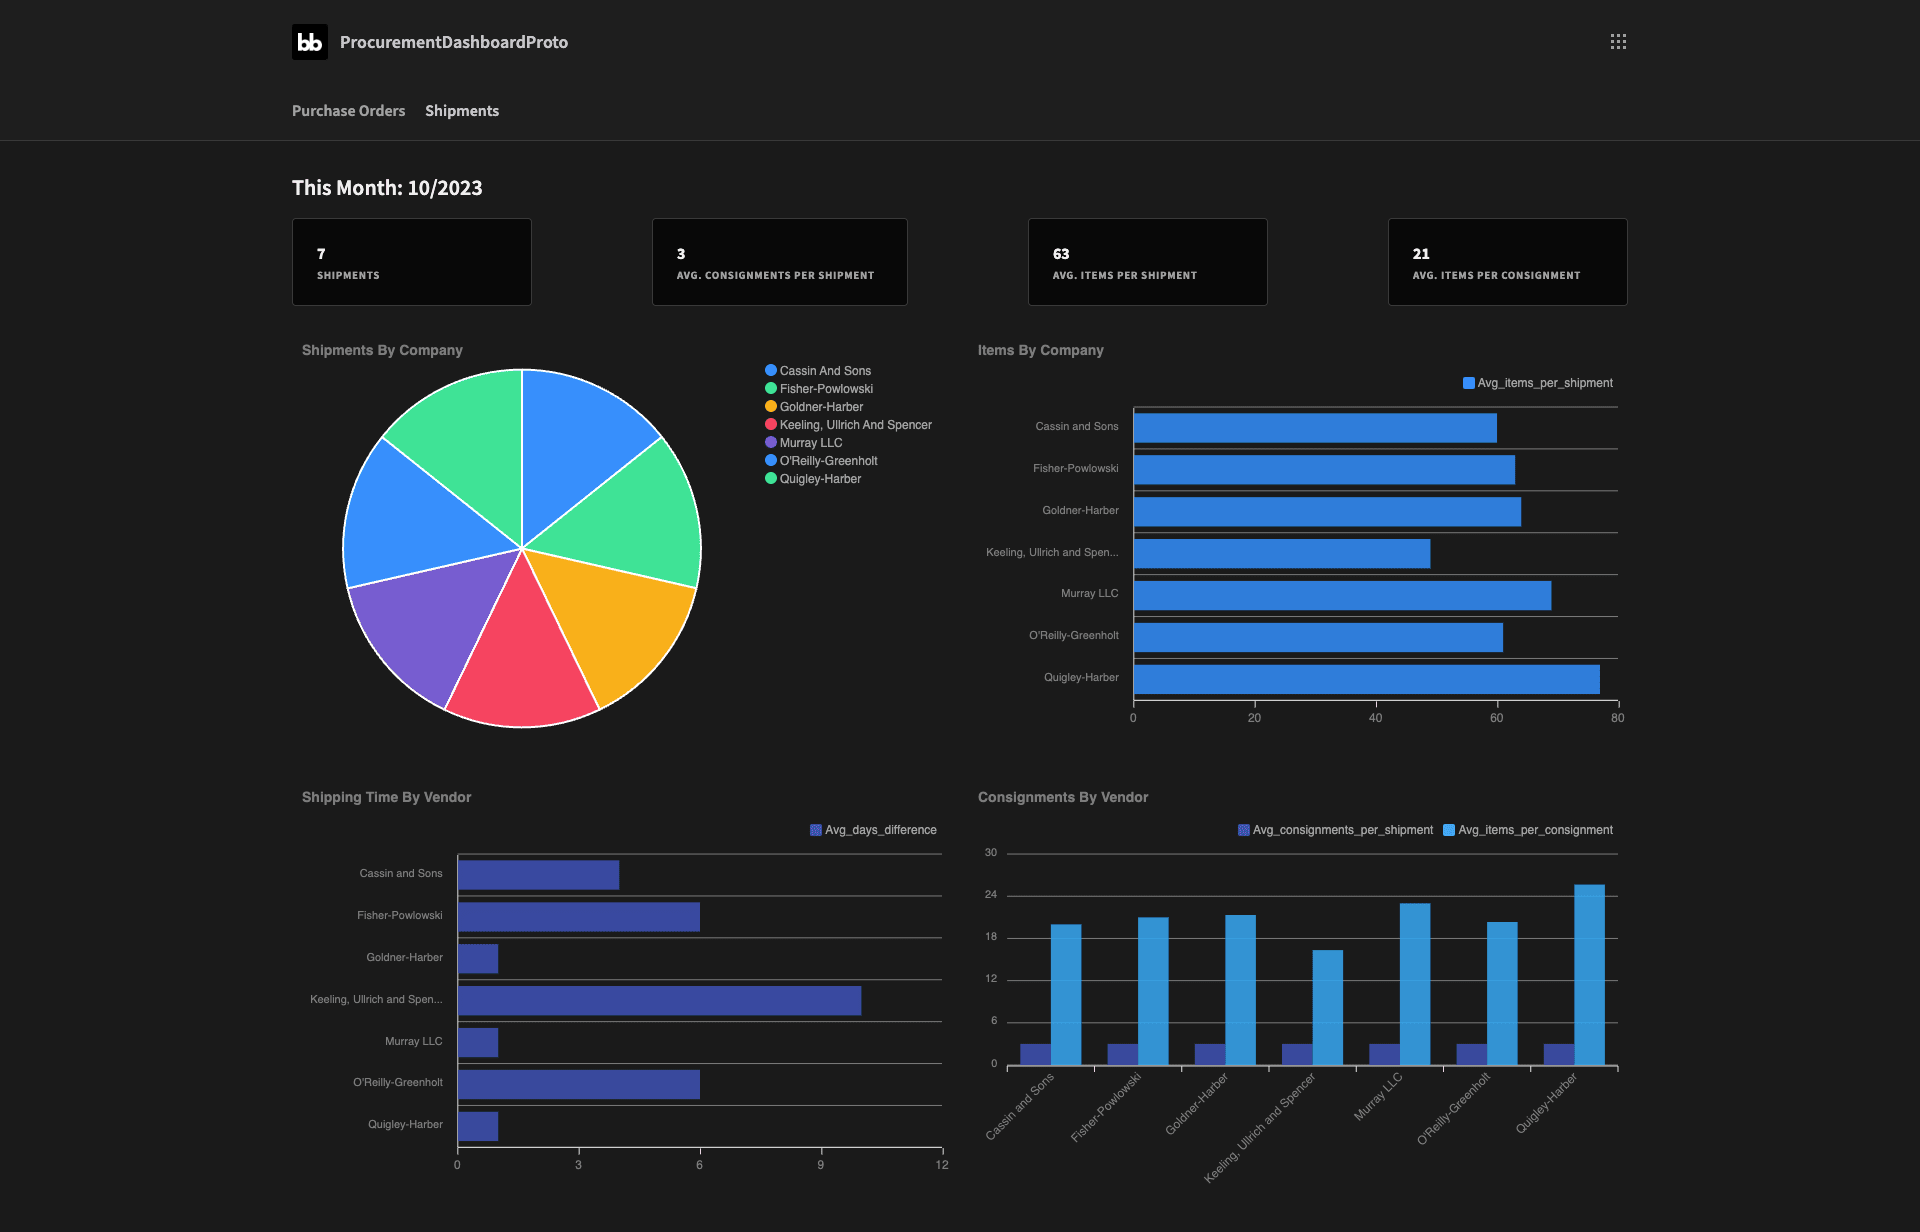Click Quigley-Harber tall bar in Consignments chart
Viewport: 1920px width, 1232px height.
click(x=1589, y=975)
